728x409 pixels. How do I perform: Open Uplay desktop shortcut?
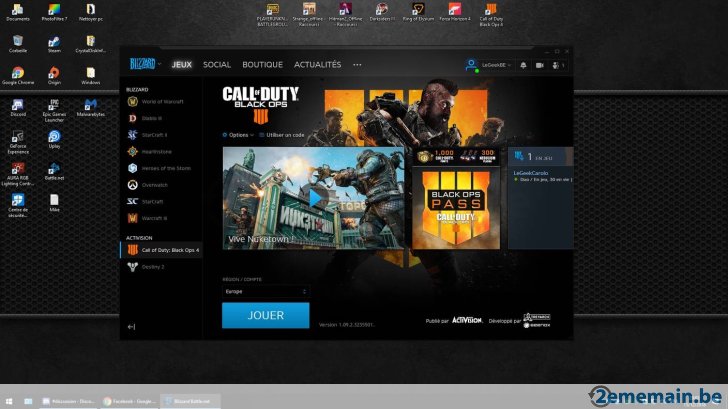54,139
